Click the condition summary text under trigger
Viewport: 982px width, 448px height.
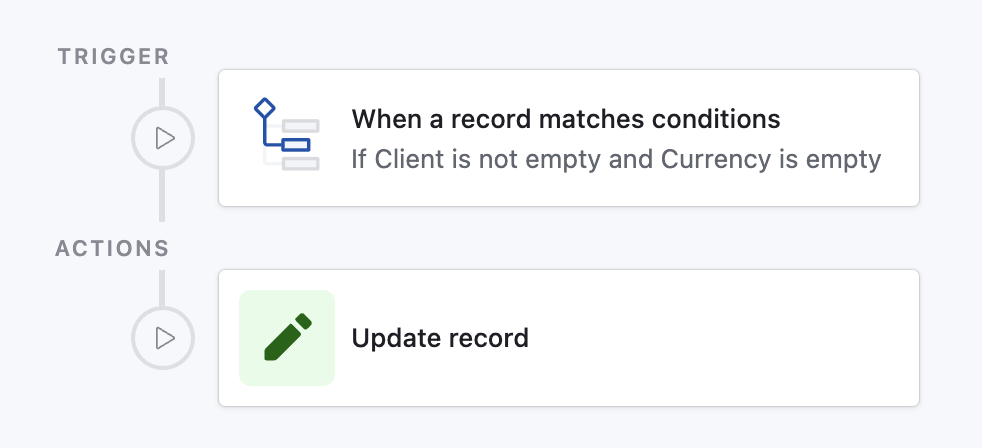[x=616, y=159]
